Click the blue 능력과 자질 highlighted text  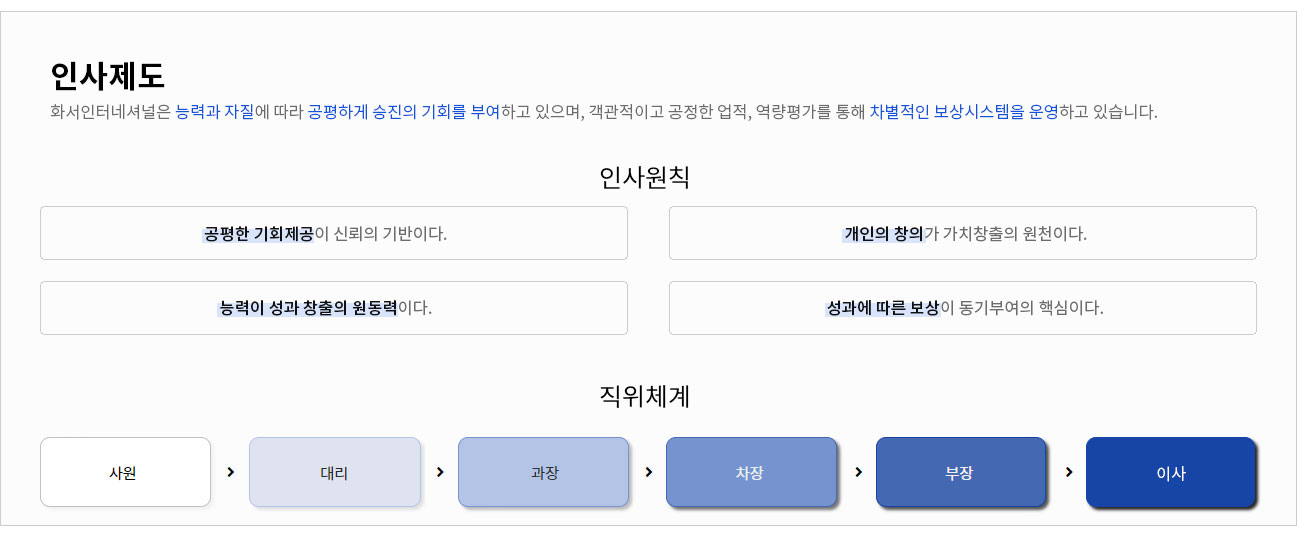coord(214,112)
